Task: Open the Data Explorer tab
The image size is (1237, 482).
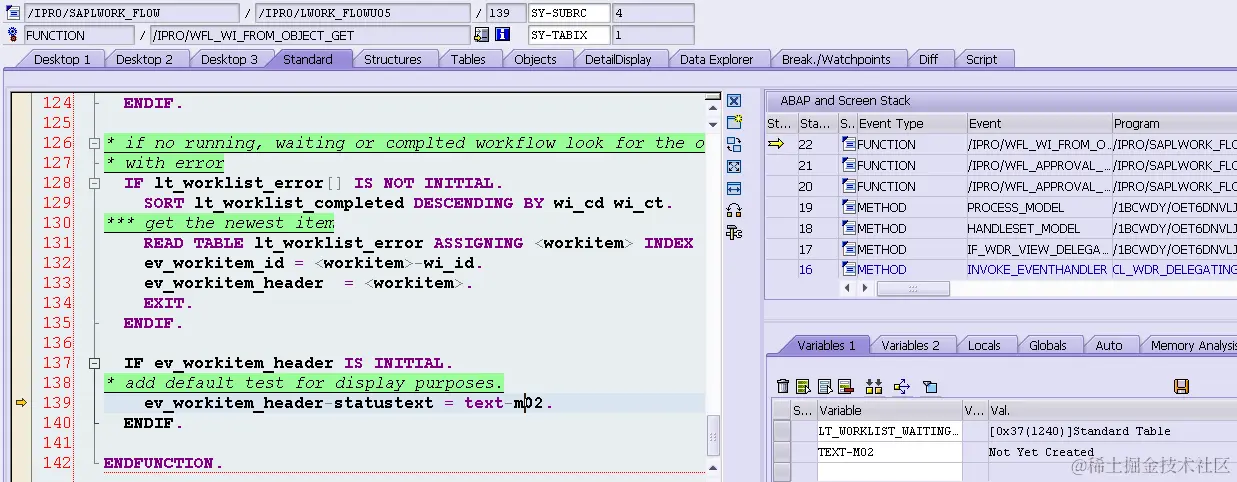Action: [x=716, y=59]
